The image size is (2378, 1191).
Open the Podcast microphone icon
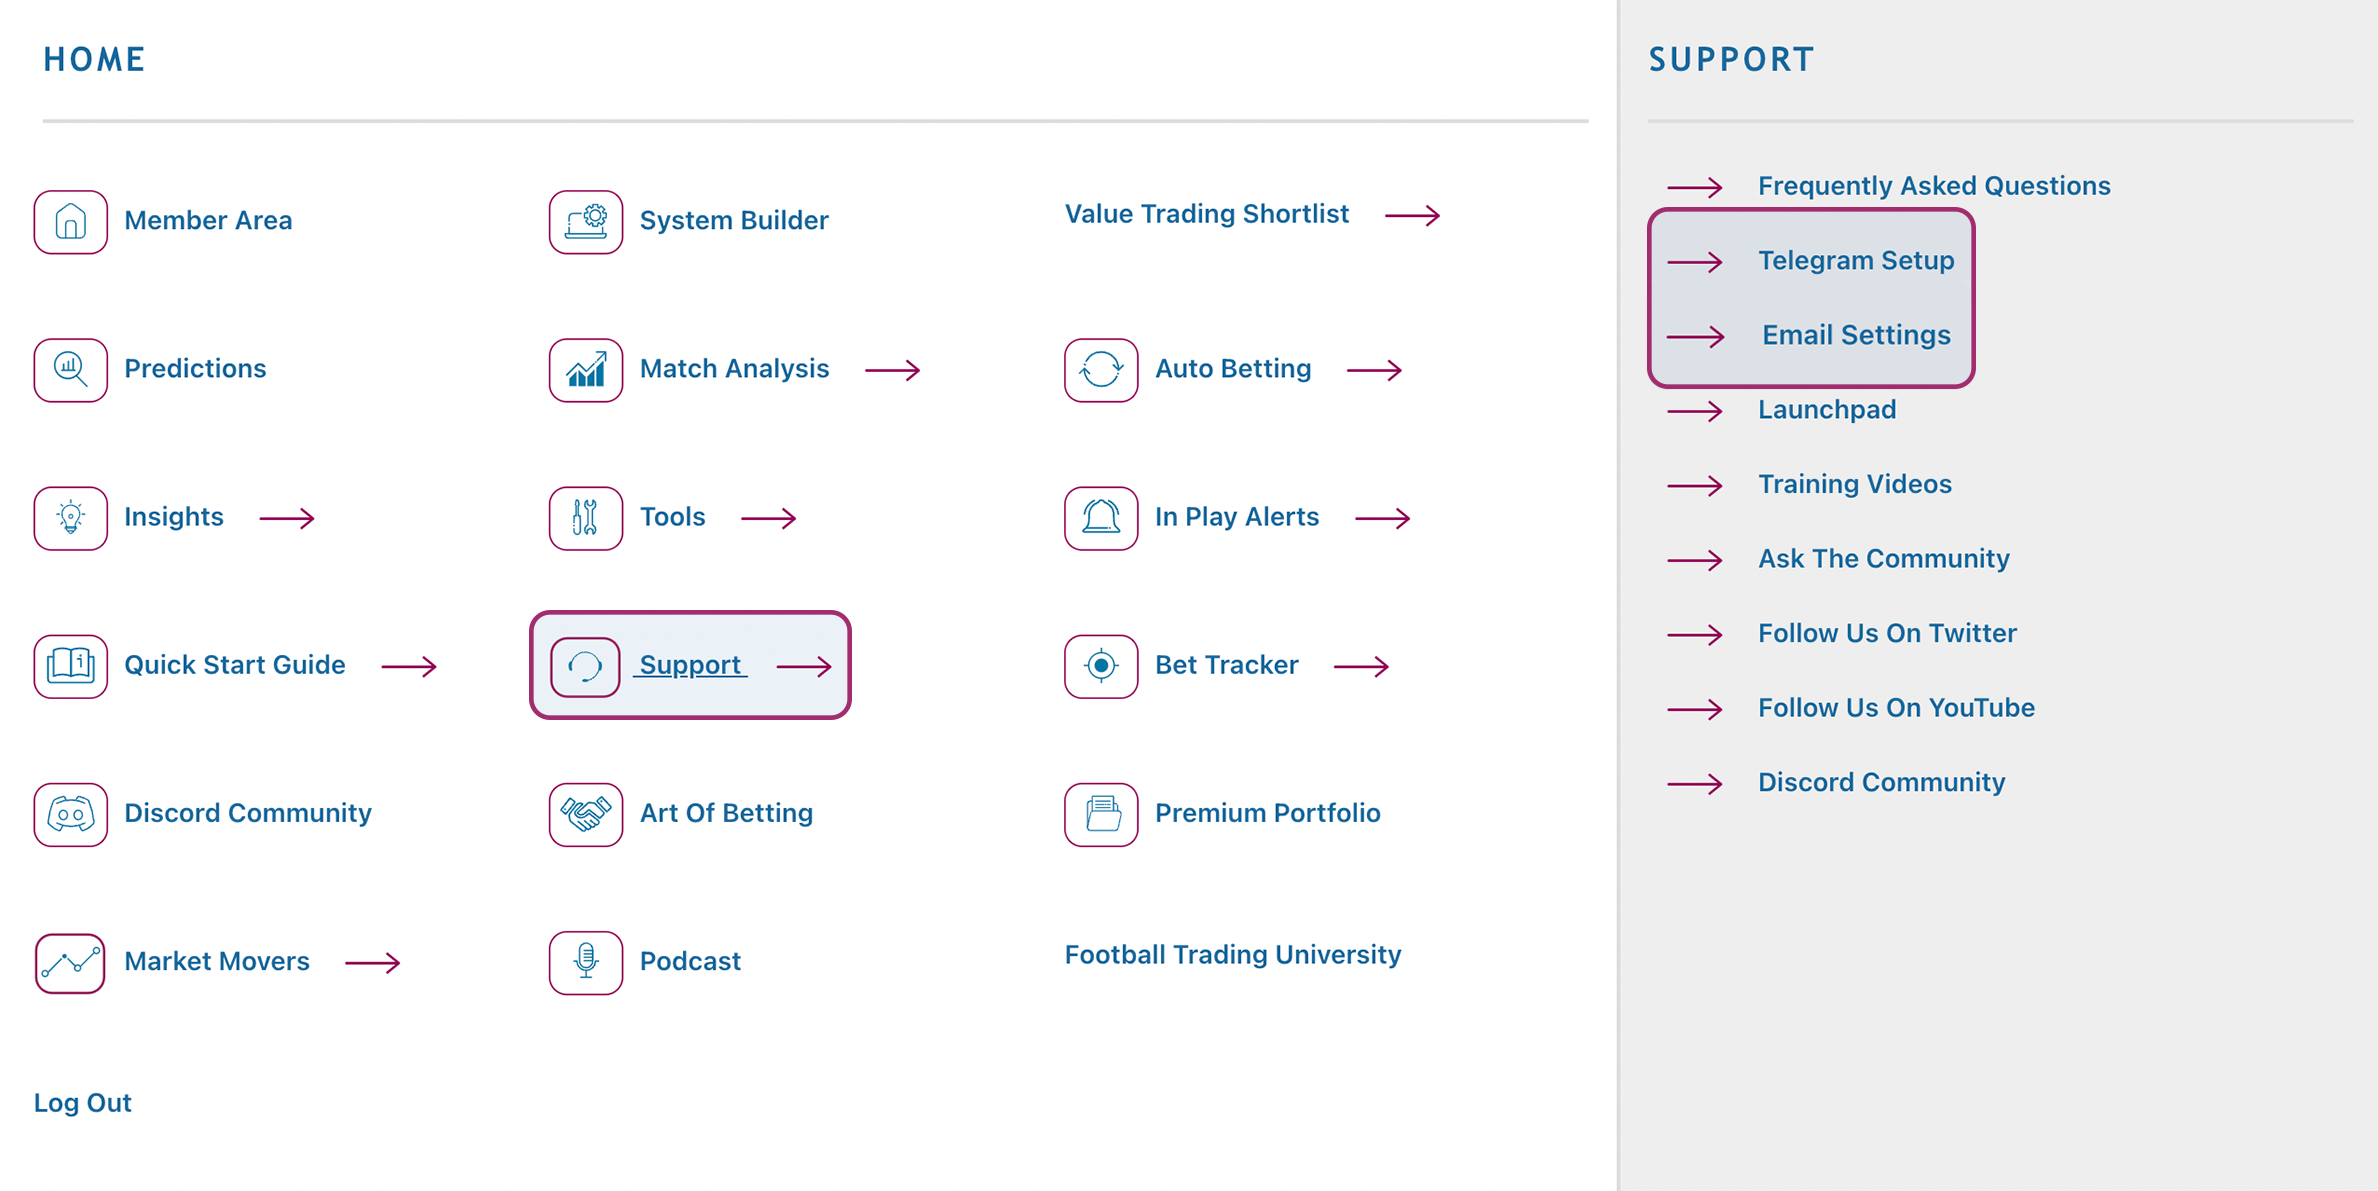point(586,962)
